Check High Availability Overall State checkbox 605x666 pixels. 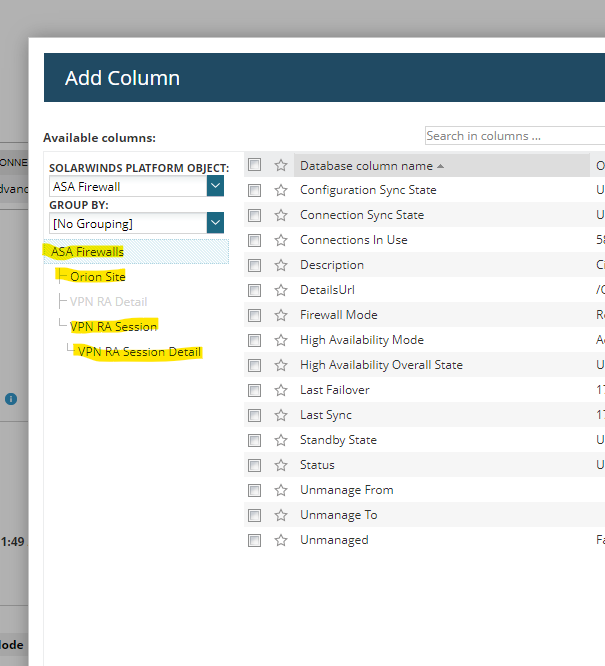[254, 365]
